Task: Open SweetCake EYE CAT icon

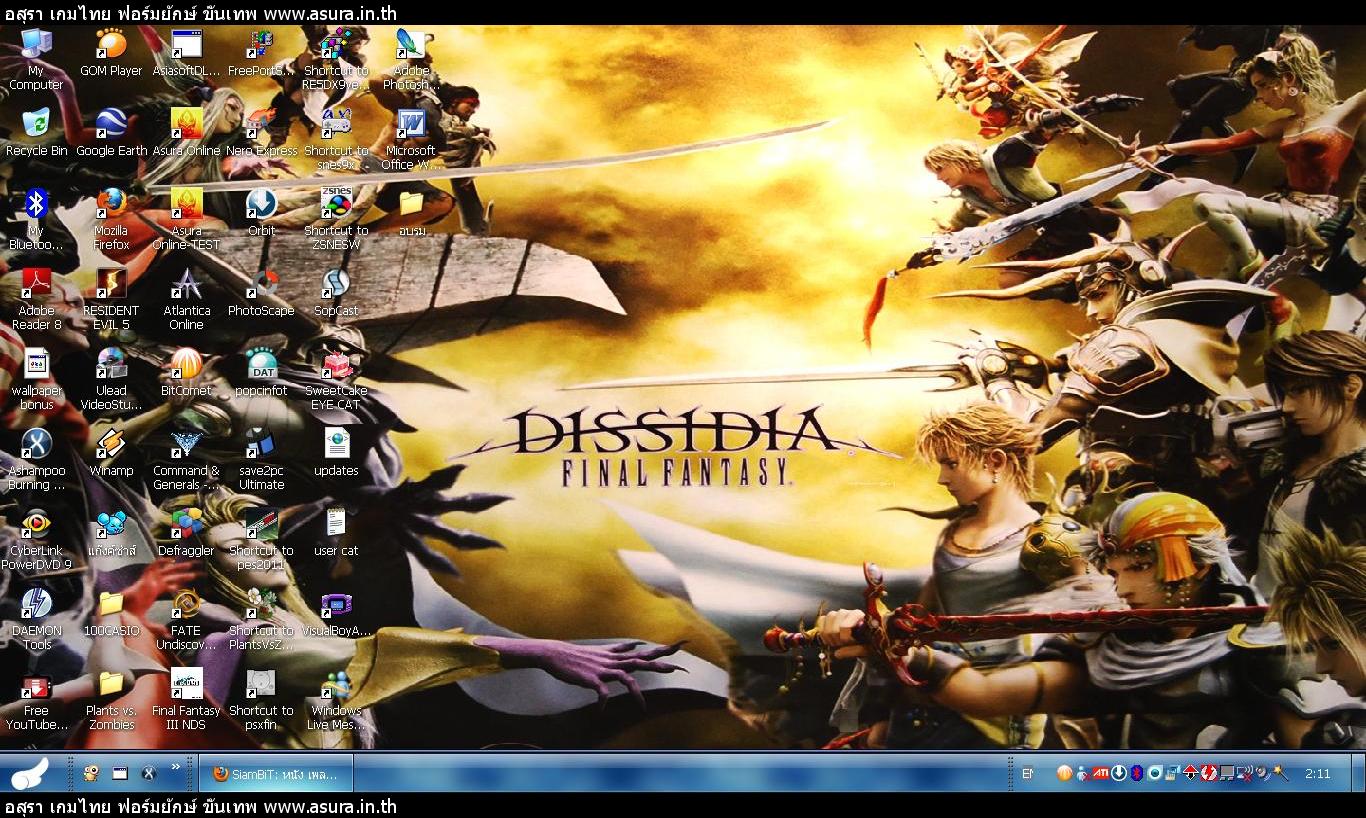Action: 336,380
